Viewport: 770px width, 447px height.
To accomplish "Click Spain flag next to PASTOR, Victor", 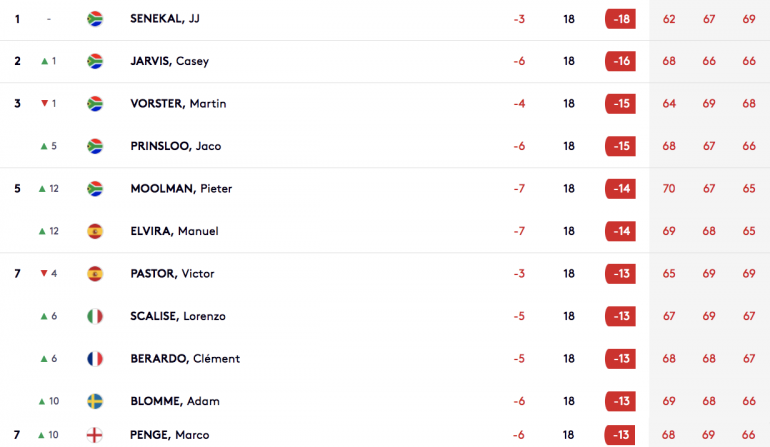I will tap(95, 274).
